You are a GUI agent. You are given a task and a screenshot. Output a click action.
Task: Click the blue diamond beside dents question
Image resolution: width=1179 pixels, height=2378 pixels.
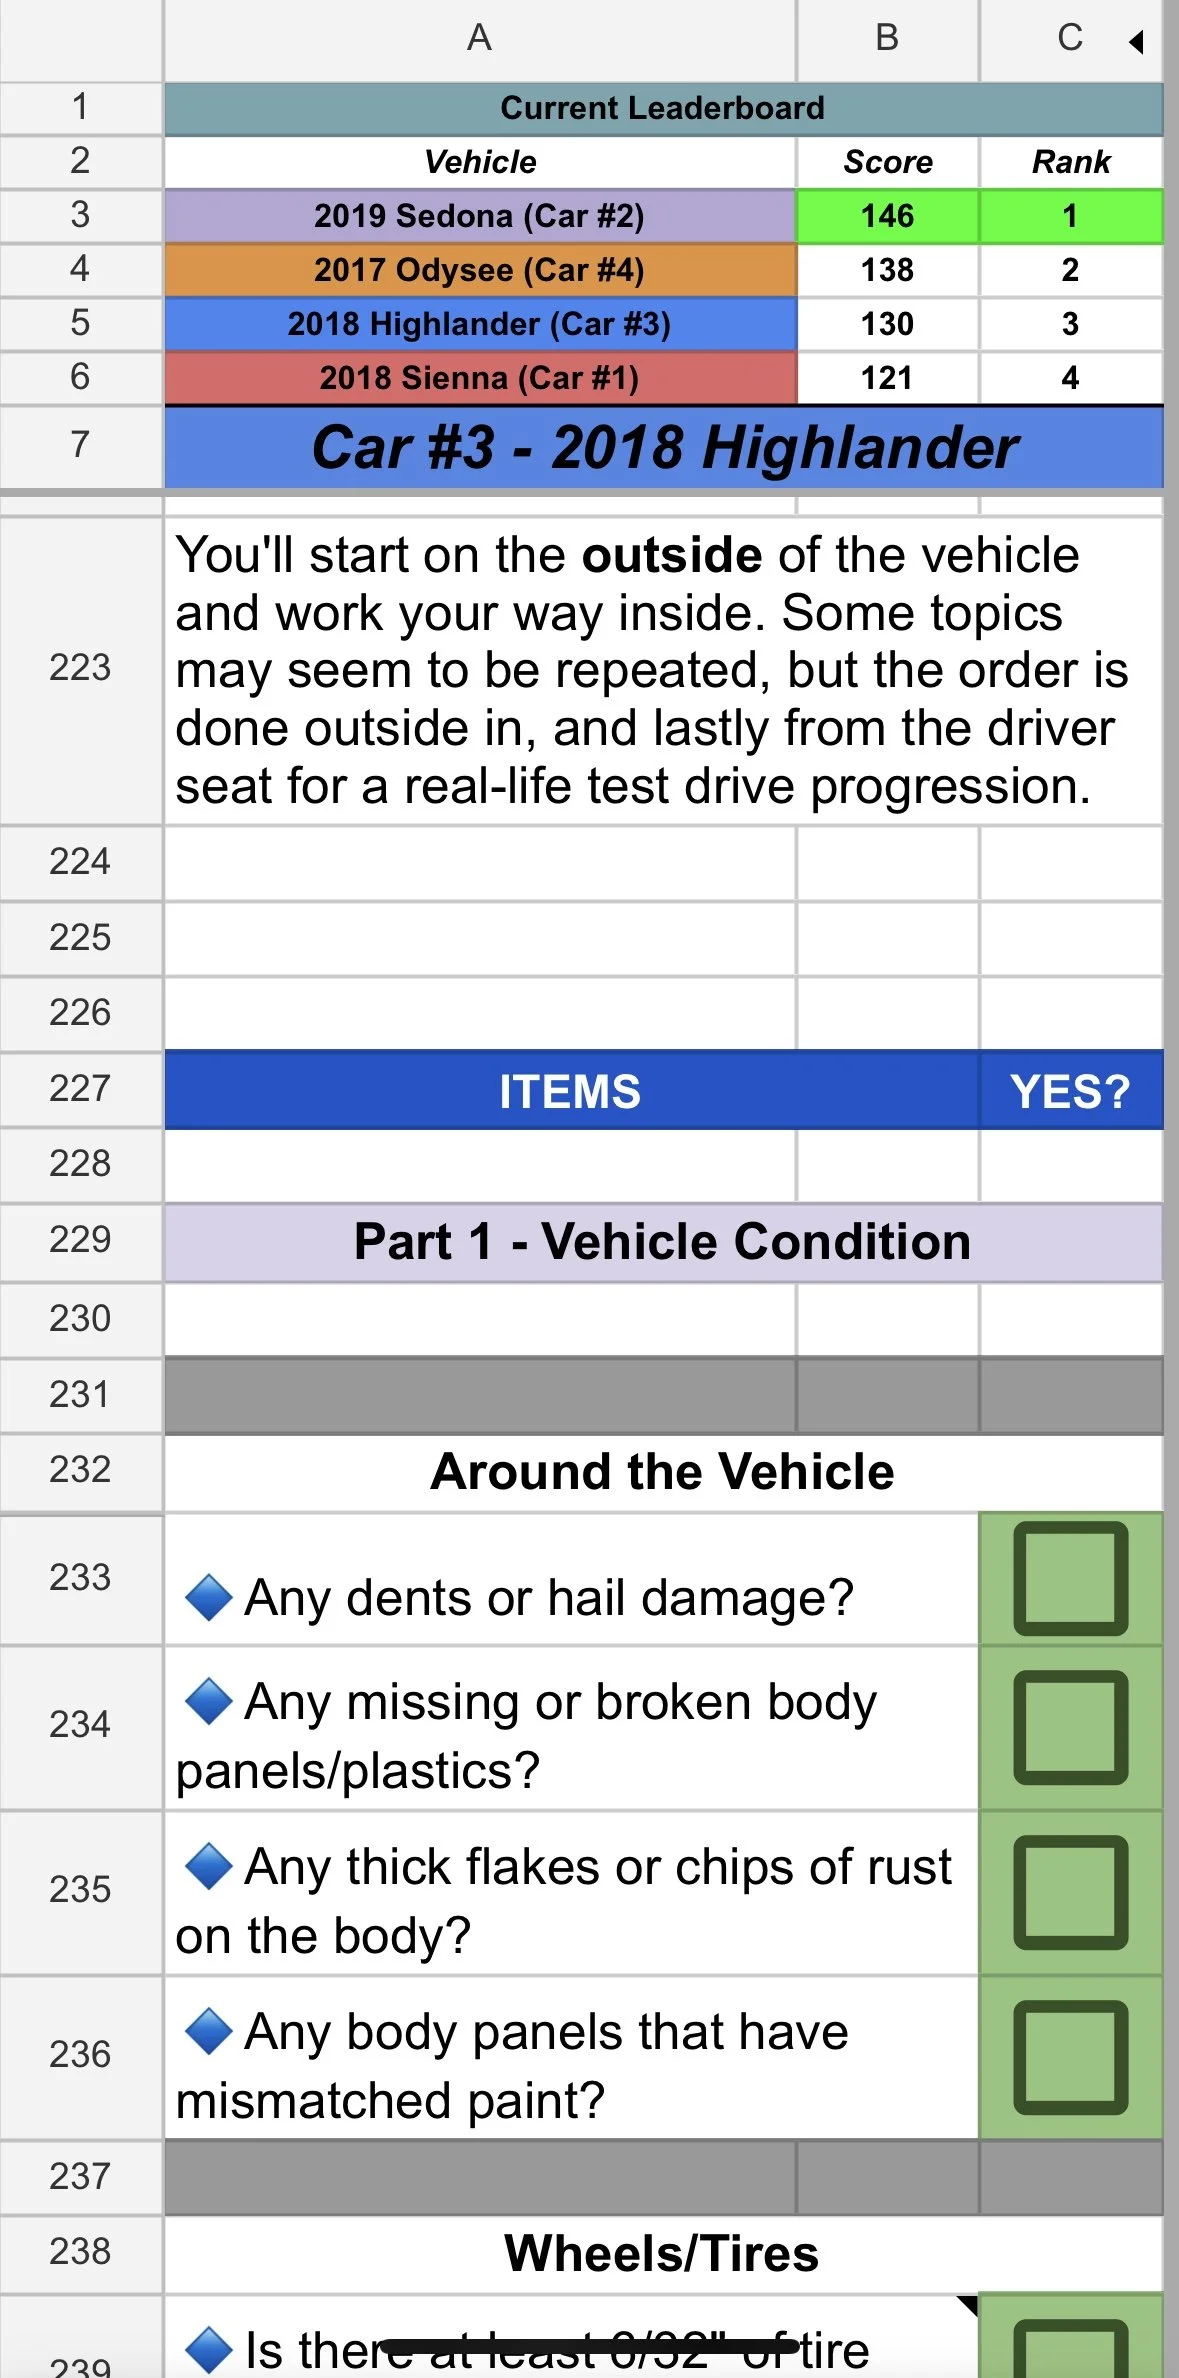tap(209, 1597)
